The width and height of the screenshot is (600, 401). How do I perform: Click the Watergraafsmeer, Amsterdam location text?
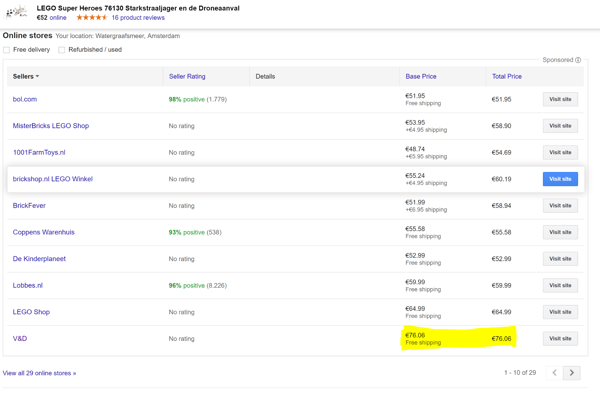tap(137, 36)
